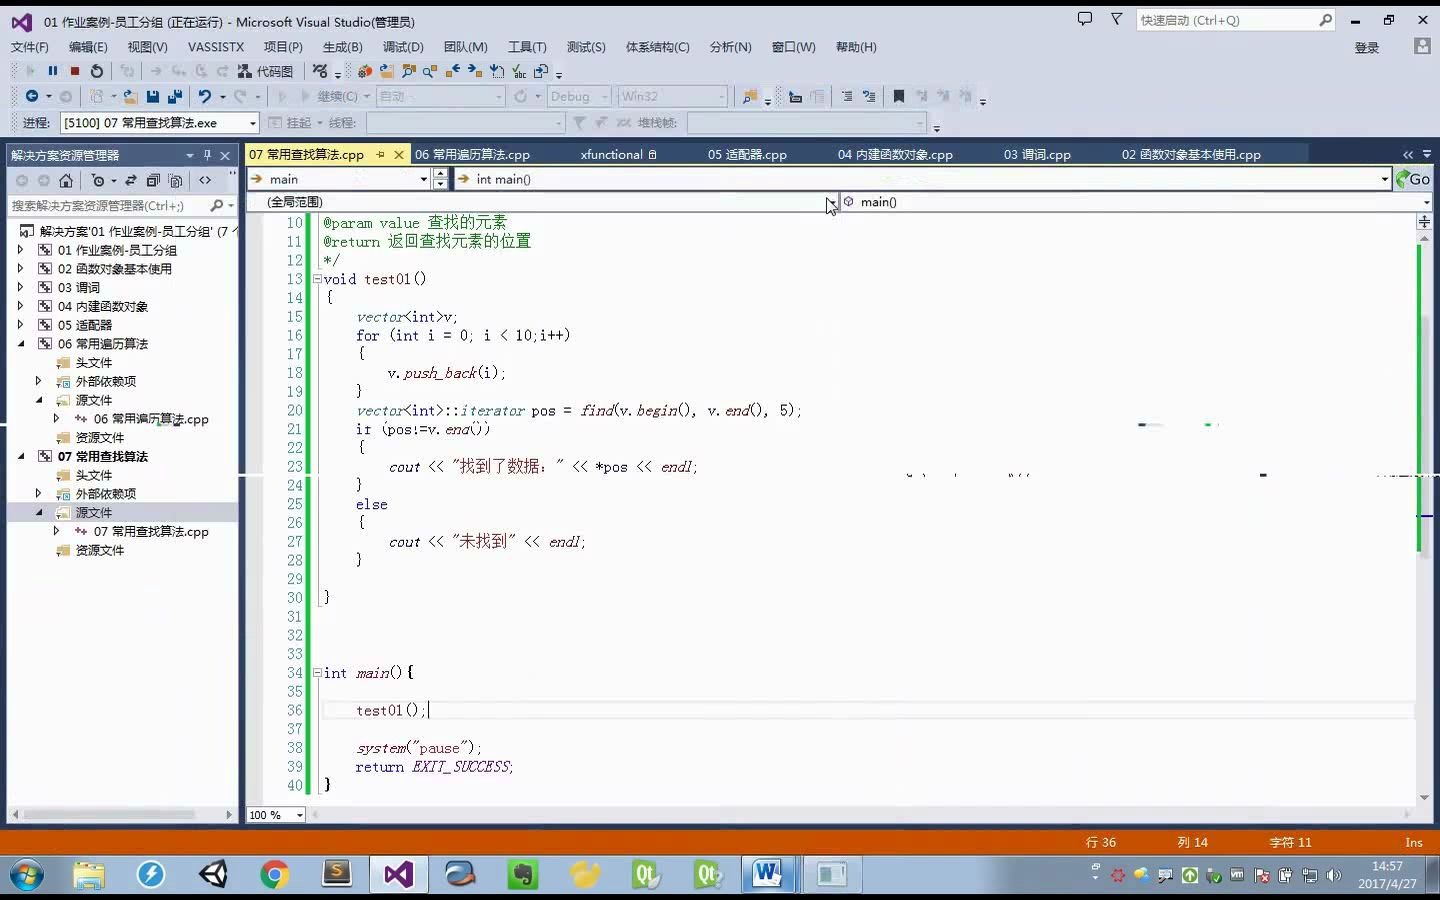Open Sublime Text from the taskbar
The image size is (1440, 900).
[x=337, y=875]
